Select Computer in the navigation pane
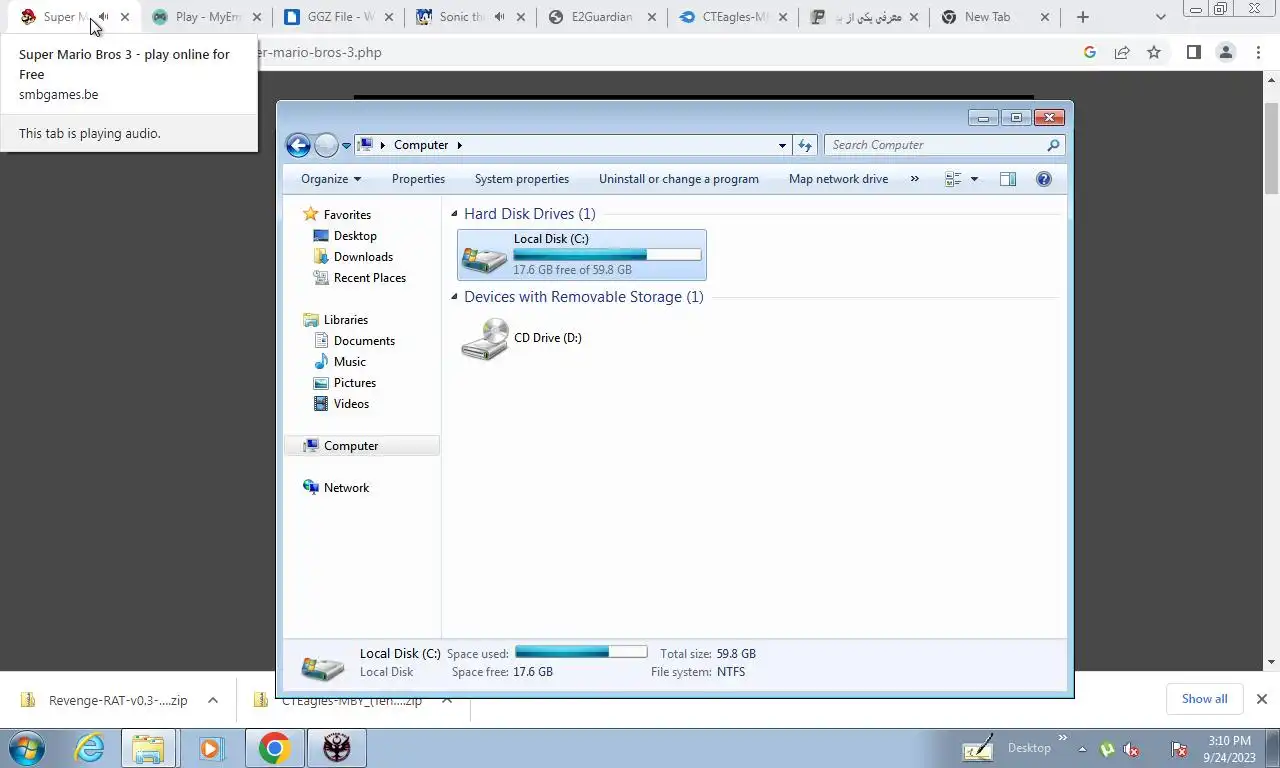The height and width of the screenshot is (768, 1280). (351, 446)
